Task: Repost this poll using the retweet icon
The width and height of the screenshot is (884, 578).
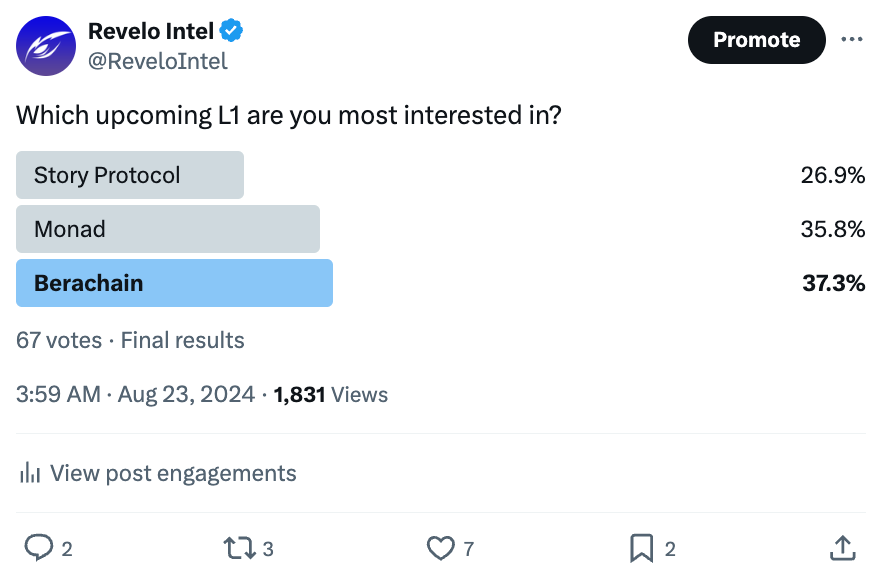Action: (240, 548)
